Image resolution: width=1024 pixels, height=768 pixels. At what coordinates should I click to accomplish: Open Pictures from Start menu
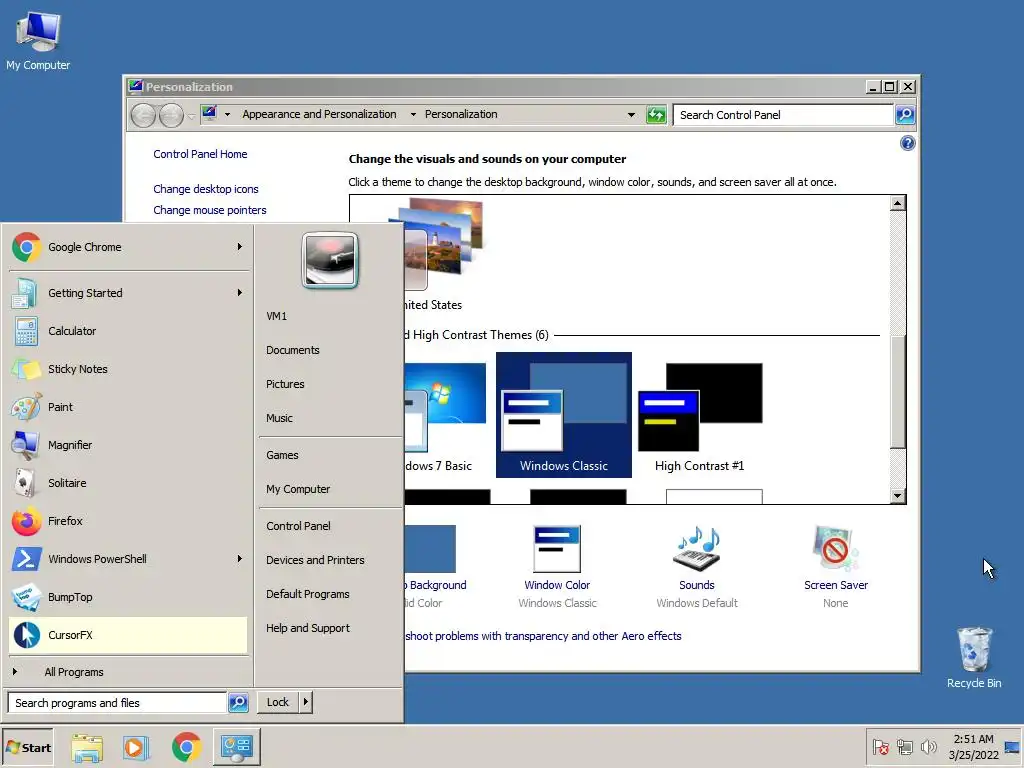[330, 384]
